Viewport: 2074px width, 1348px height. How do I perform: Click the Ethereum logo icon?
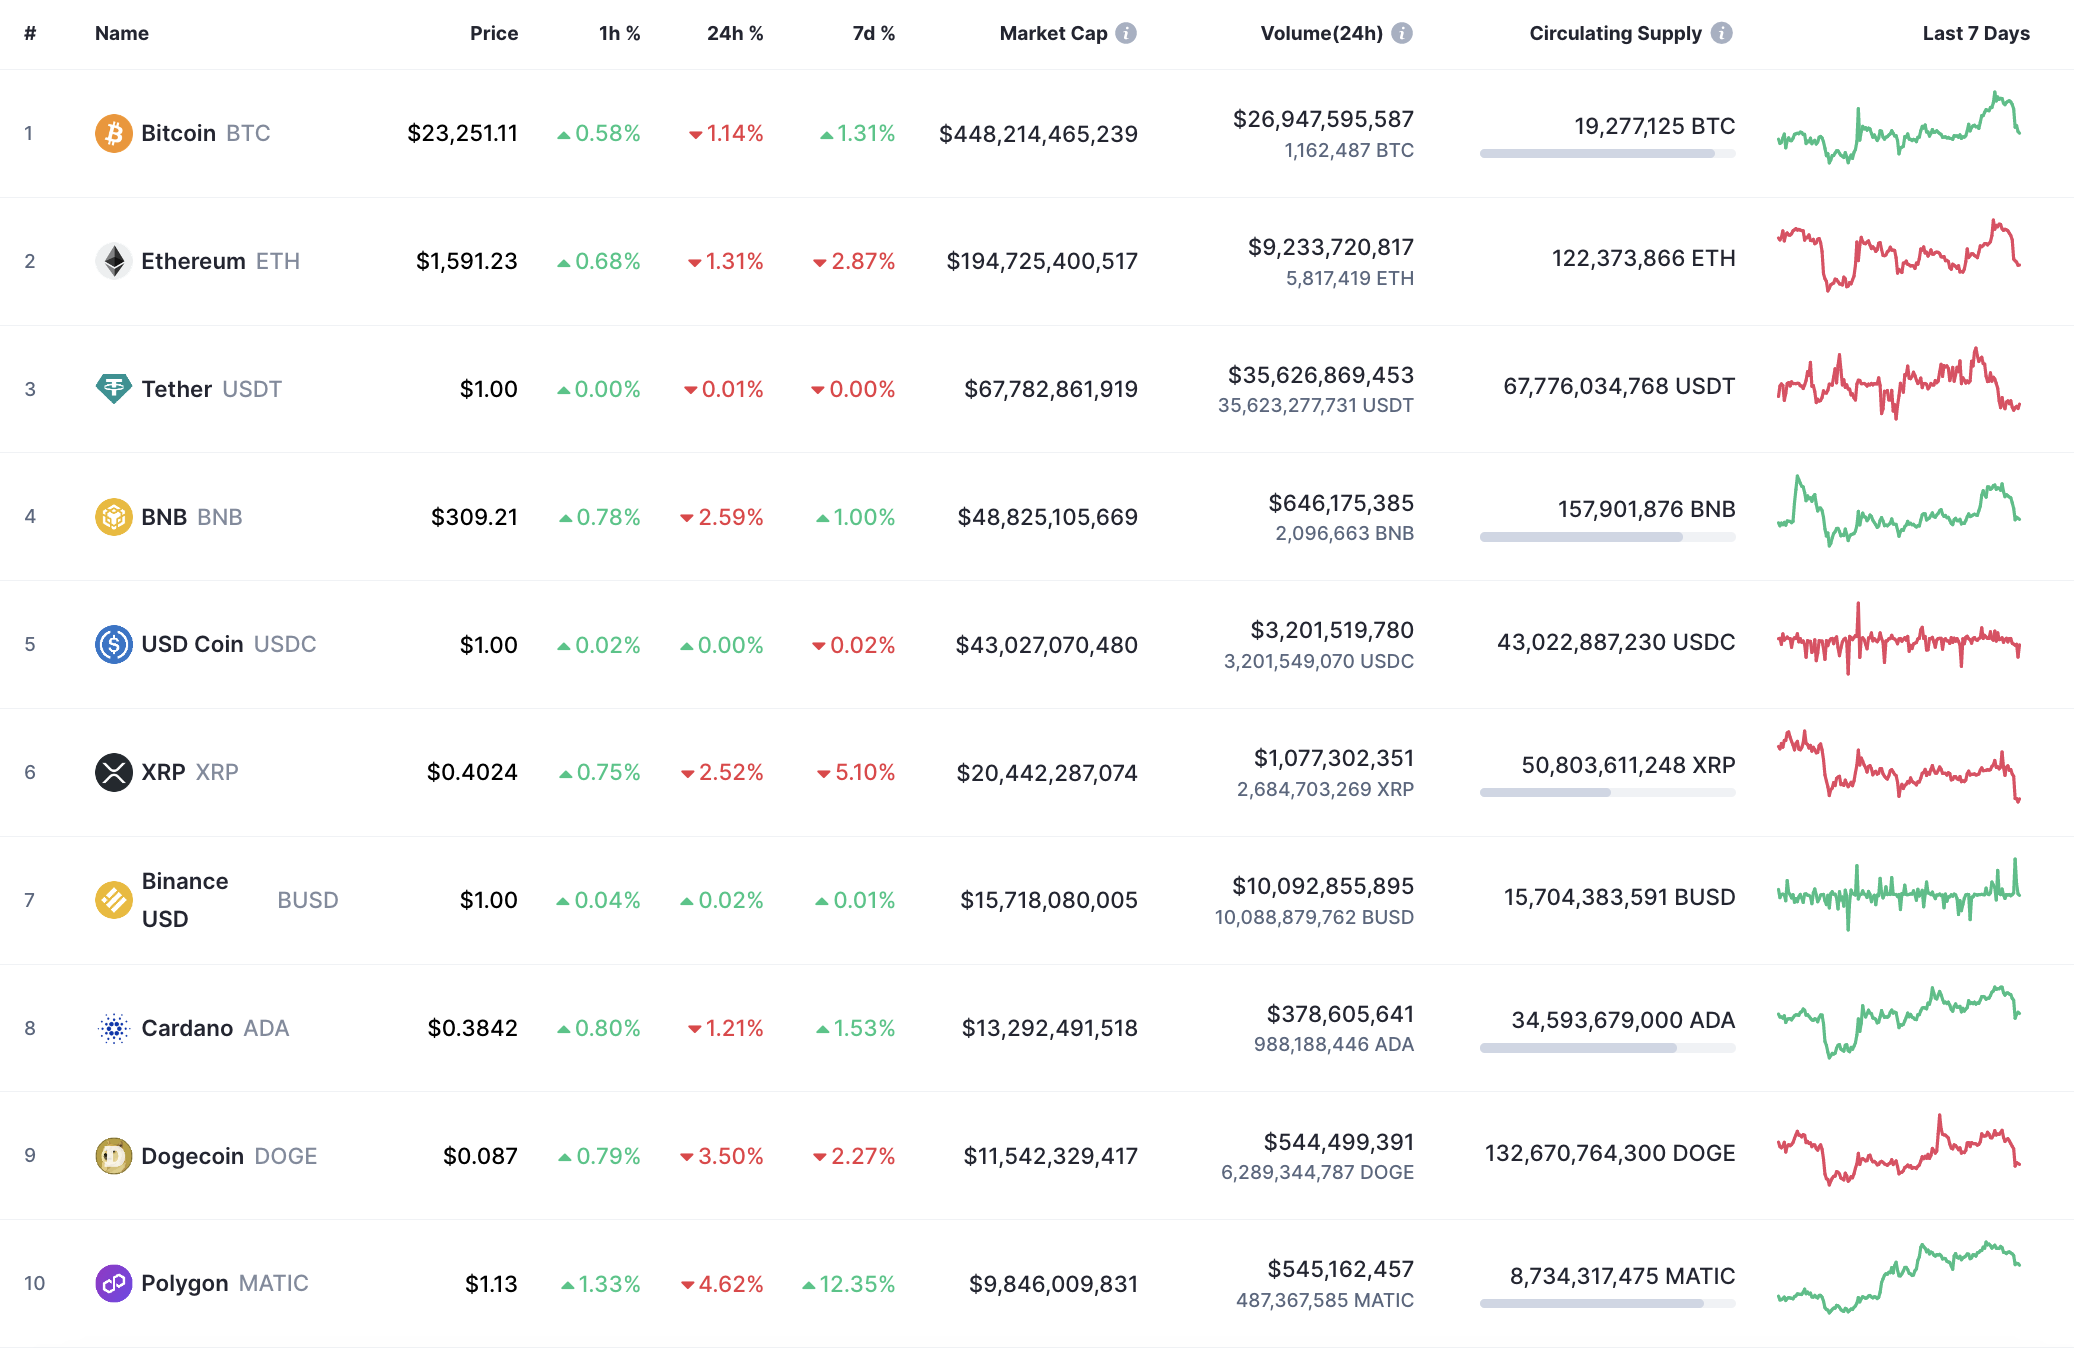point(114,260)
